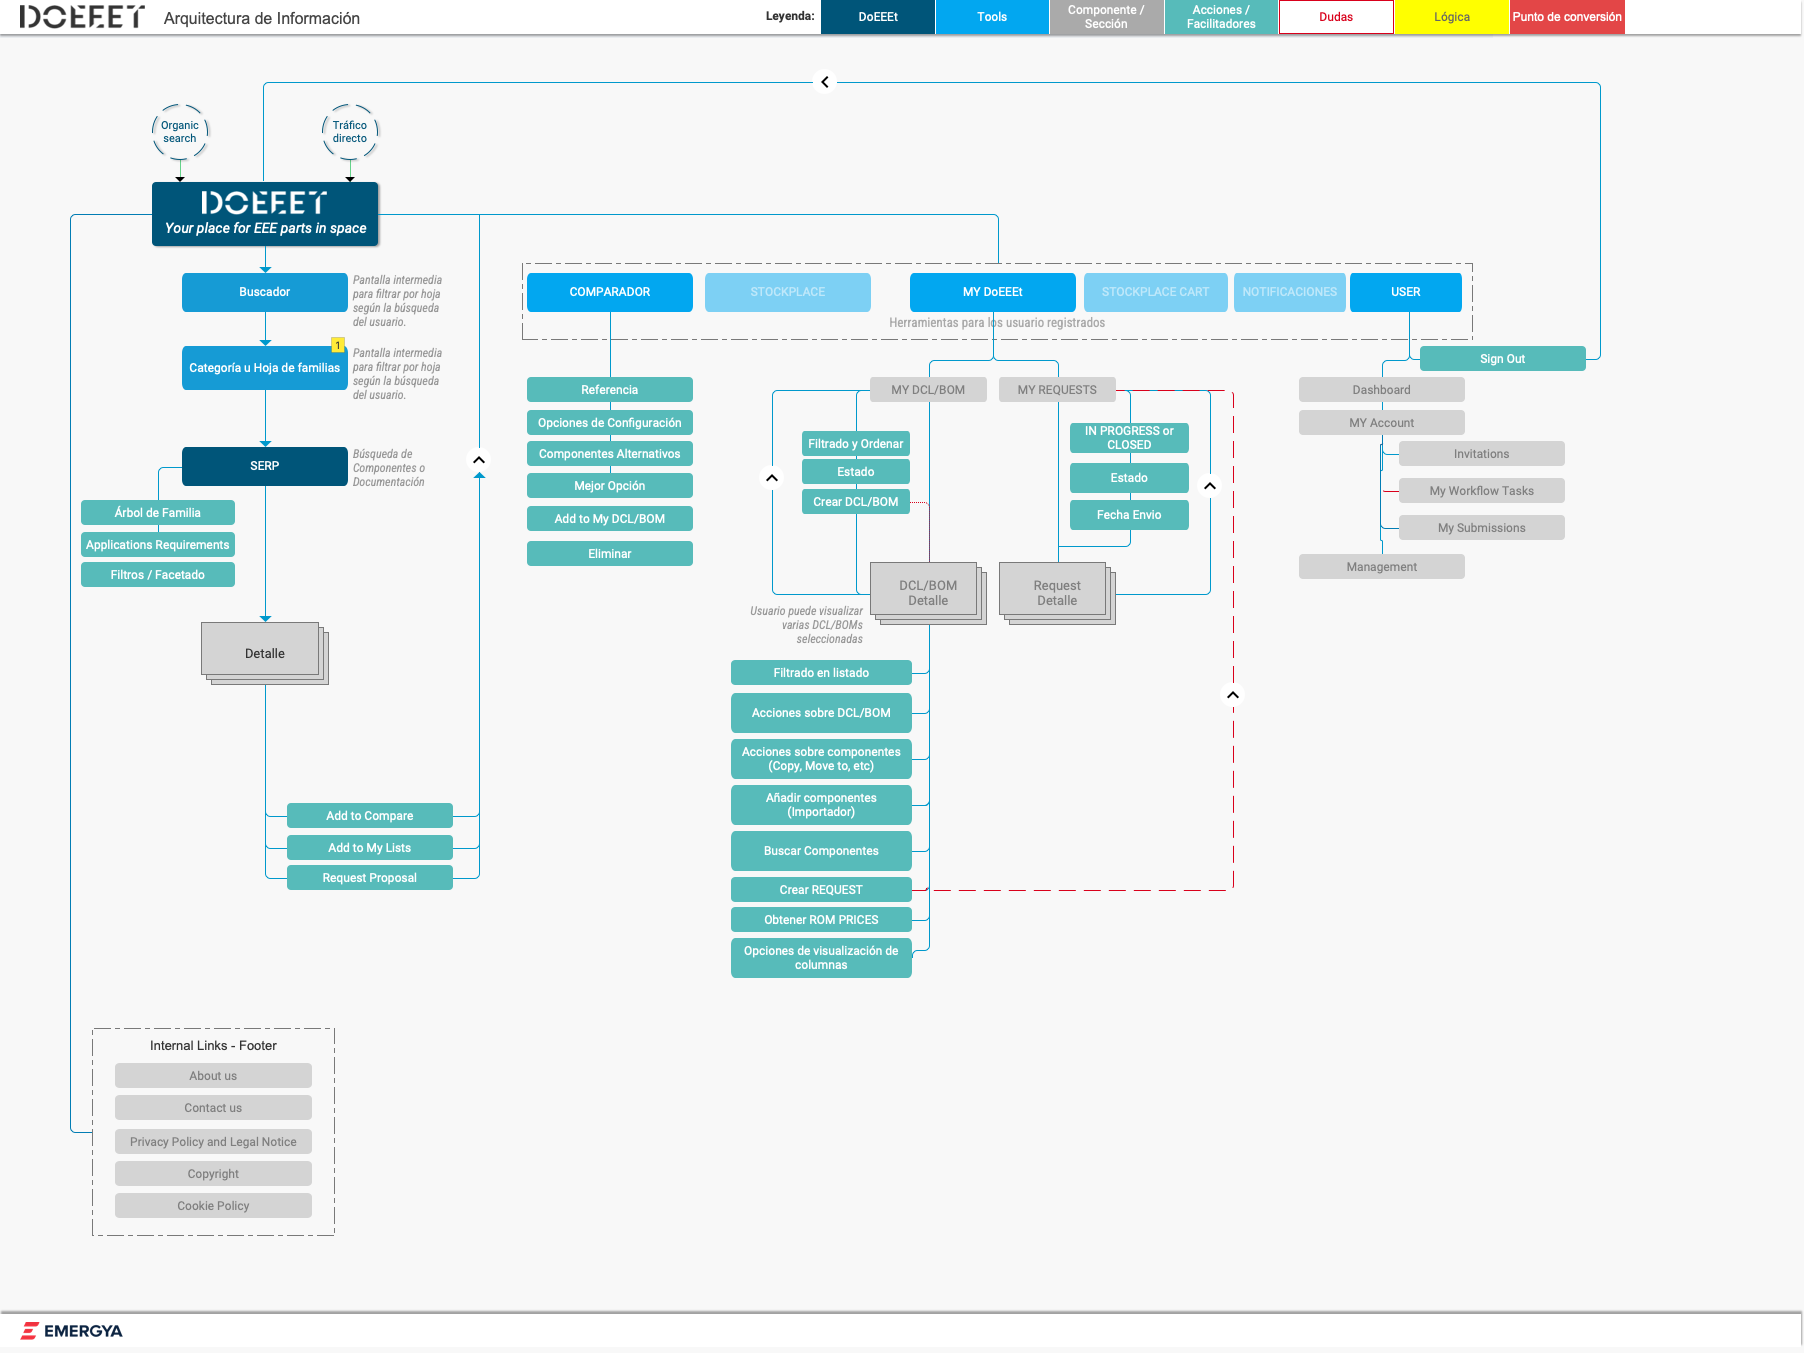Image resolution: width=1804 pixels, height=1353 pixels.
Task: Select the DoEEEt legend swatch
Action: point(878,17)
